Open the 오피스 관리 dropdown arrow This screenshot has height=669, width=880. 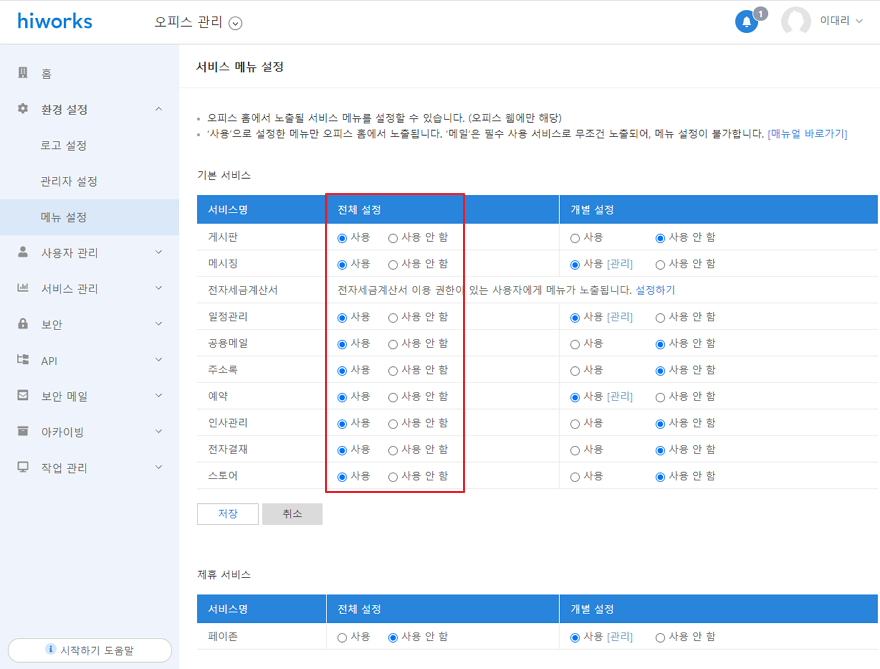click(x=236, y=23)
